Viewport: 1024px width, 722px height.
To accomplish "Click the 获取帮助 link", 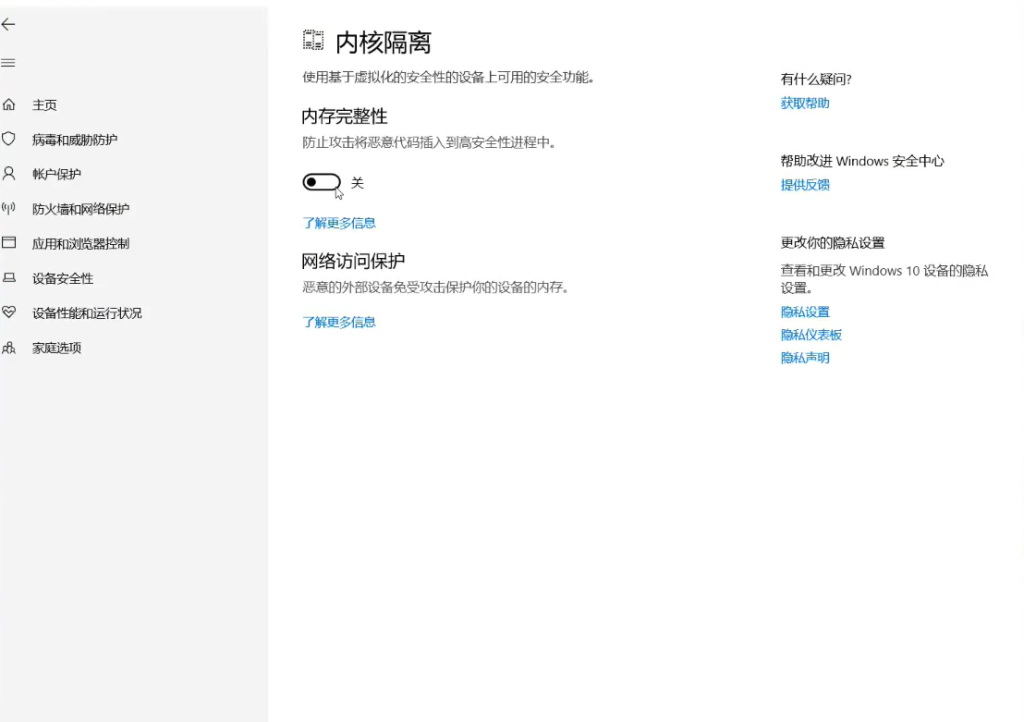I will pos(805,103).
